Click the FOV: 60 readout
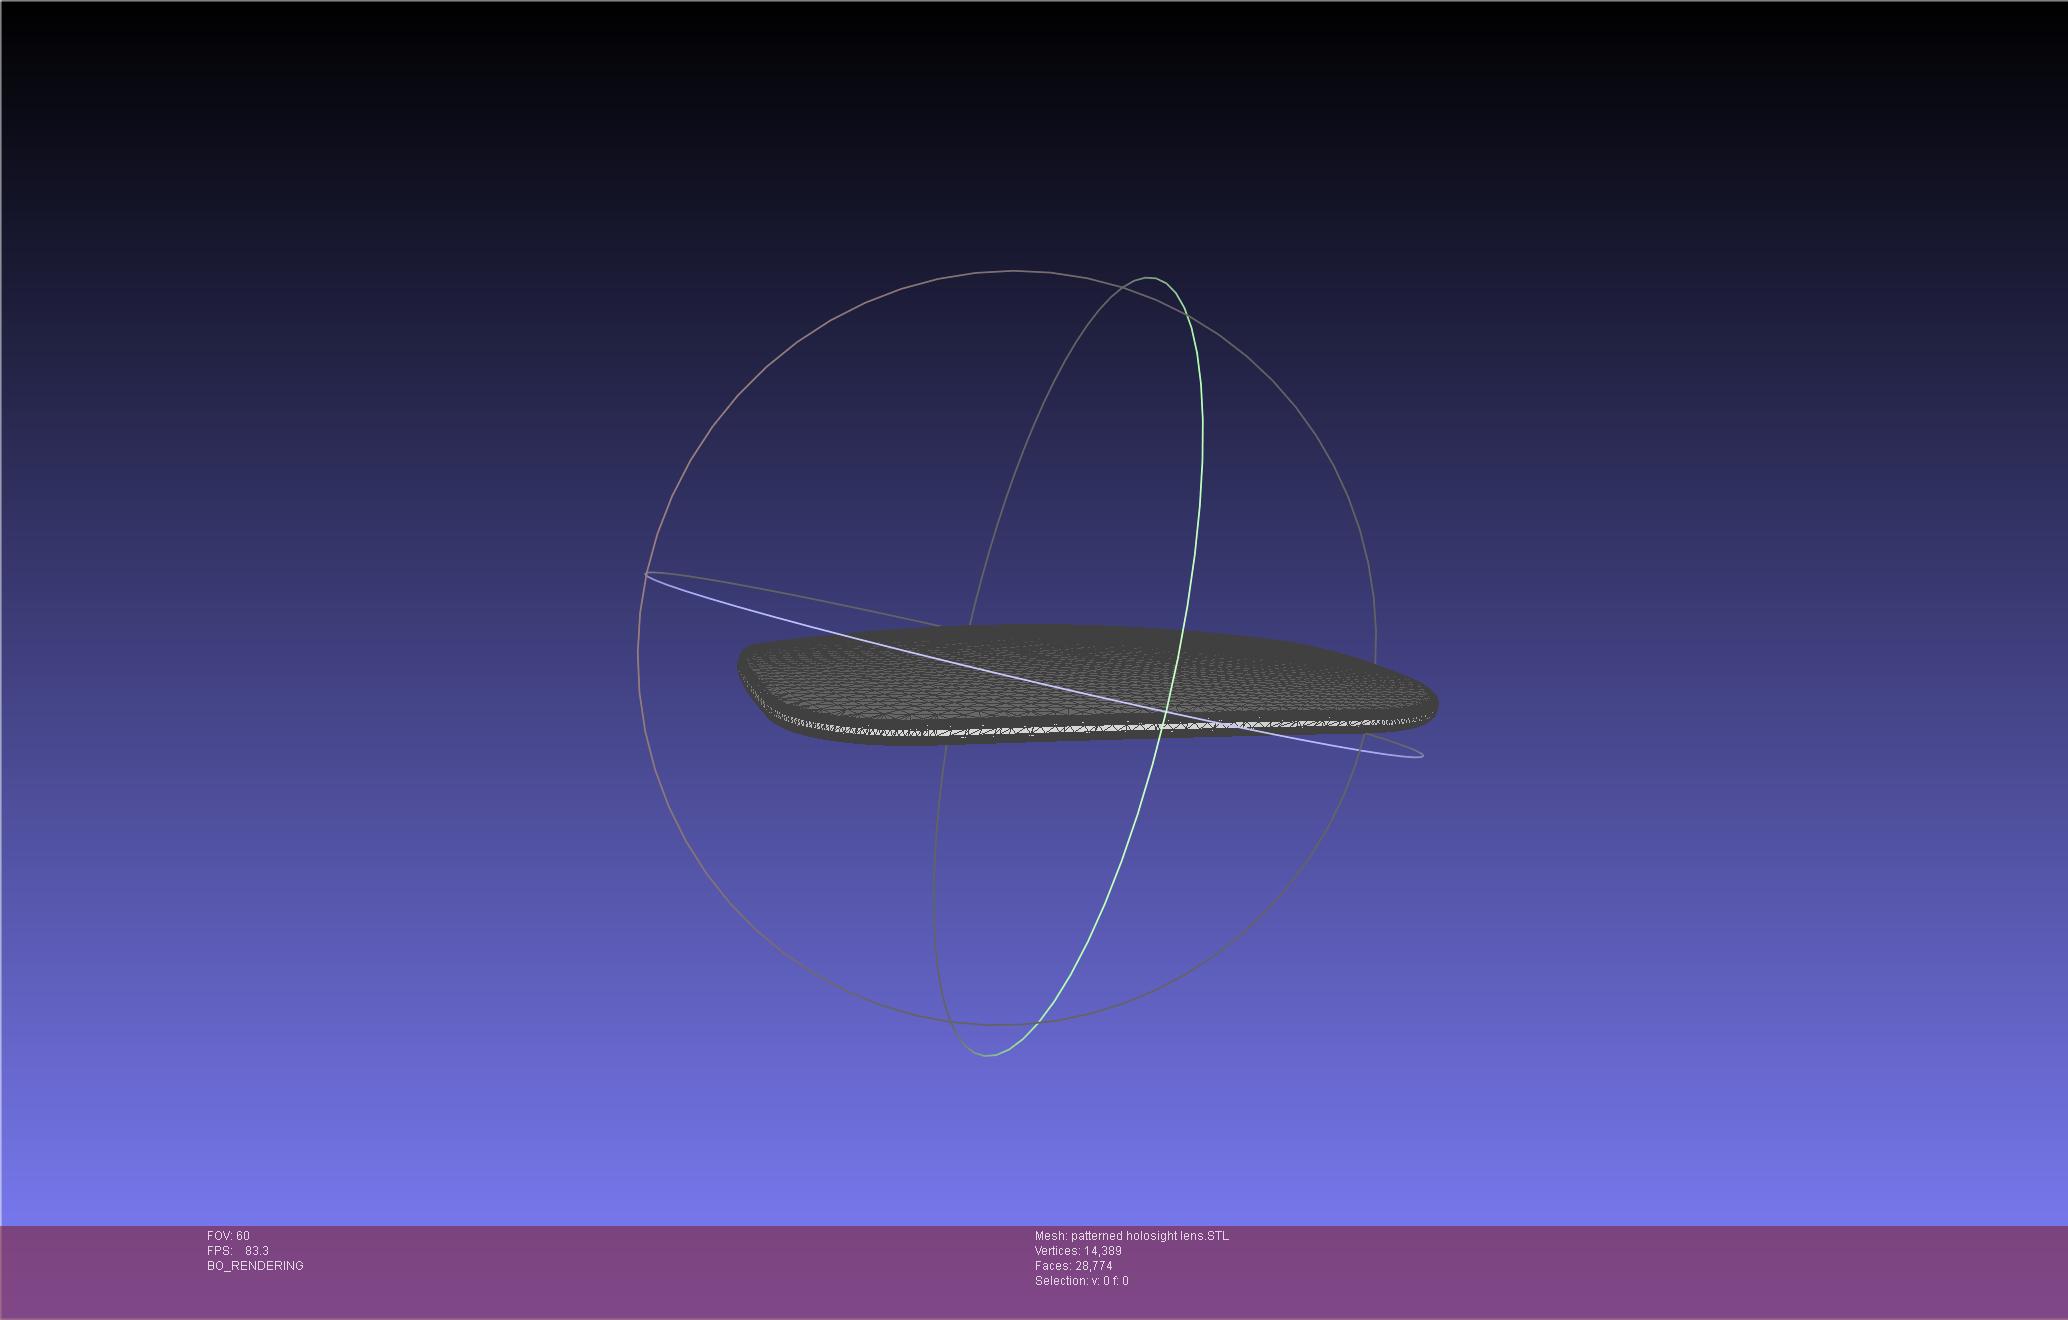This screenshot has height=1320, width=2068. pos(228,1236)
